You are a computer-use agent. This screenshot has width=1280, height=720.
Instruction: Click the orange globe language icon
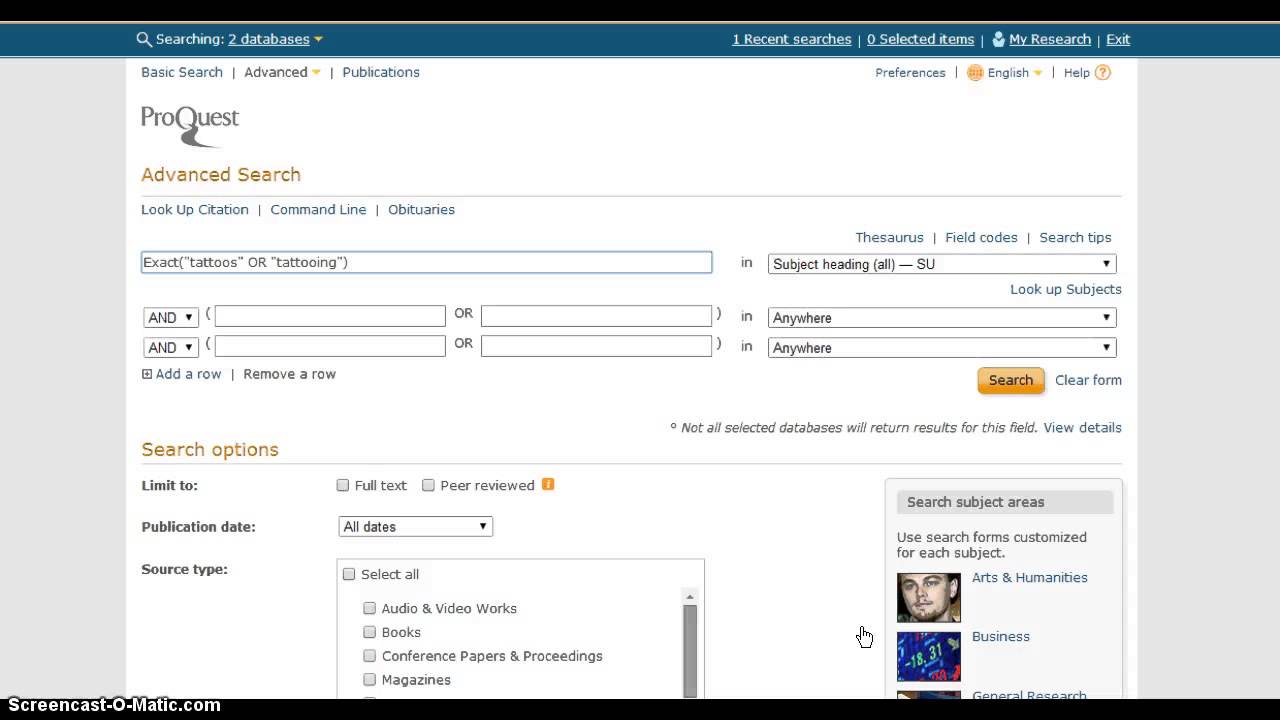[975, 73]
